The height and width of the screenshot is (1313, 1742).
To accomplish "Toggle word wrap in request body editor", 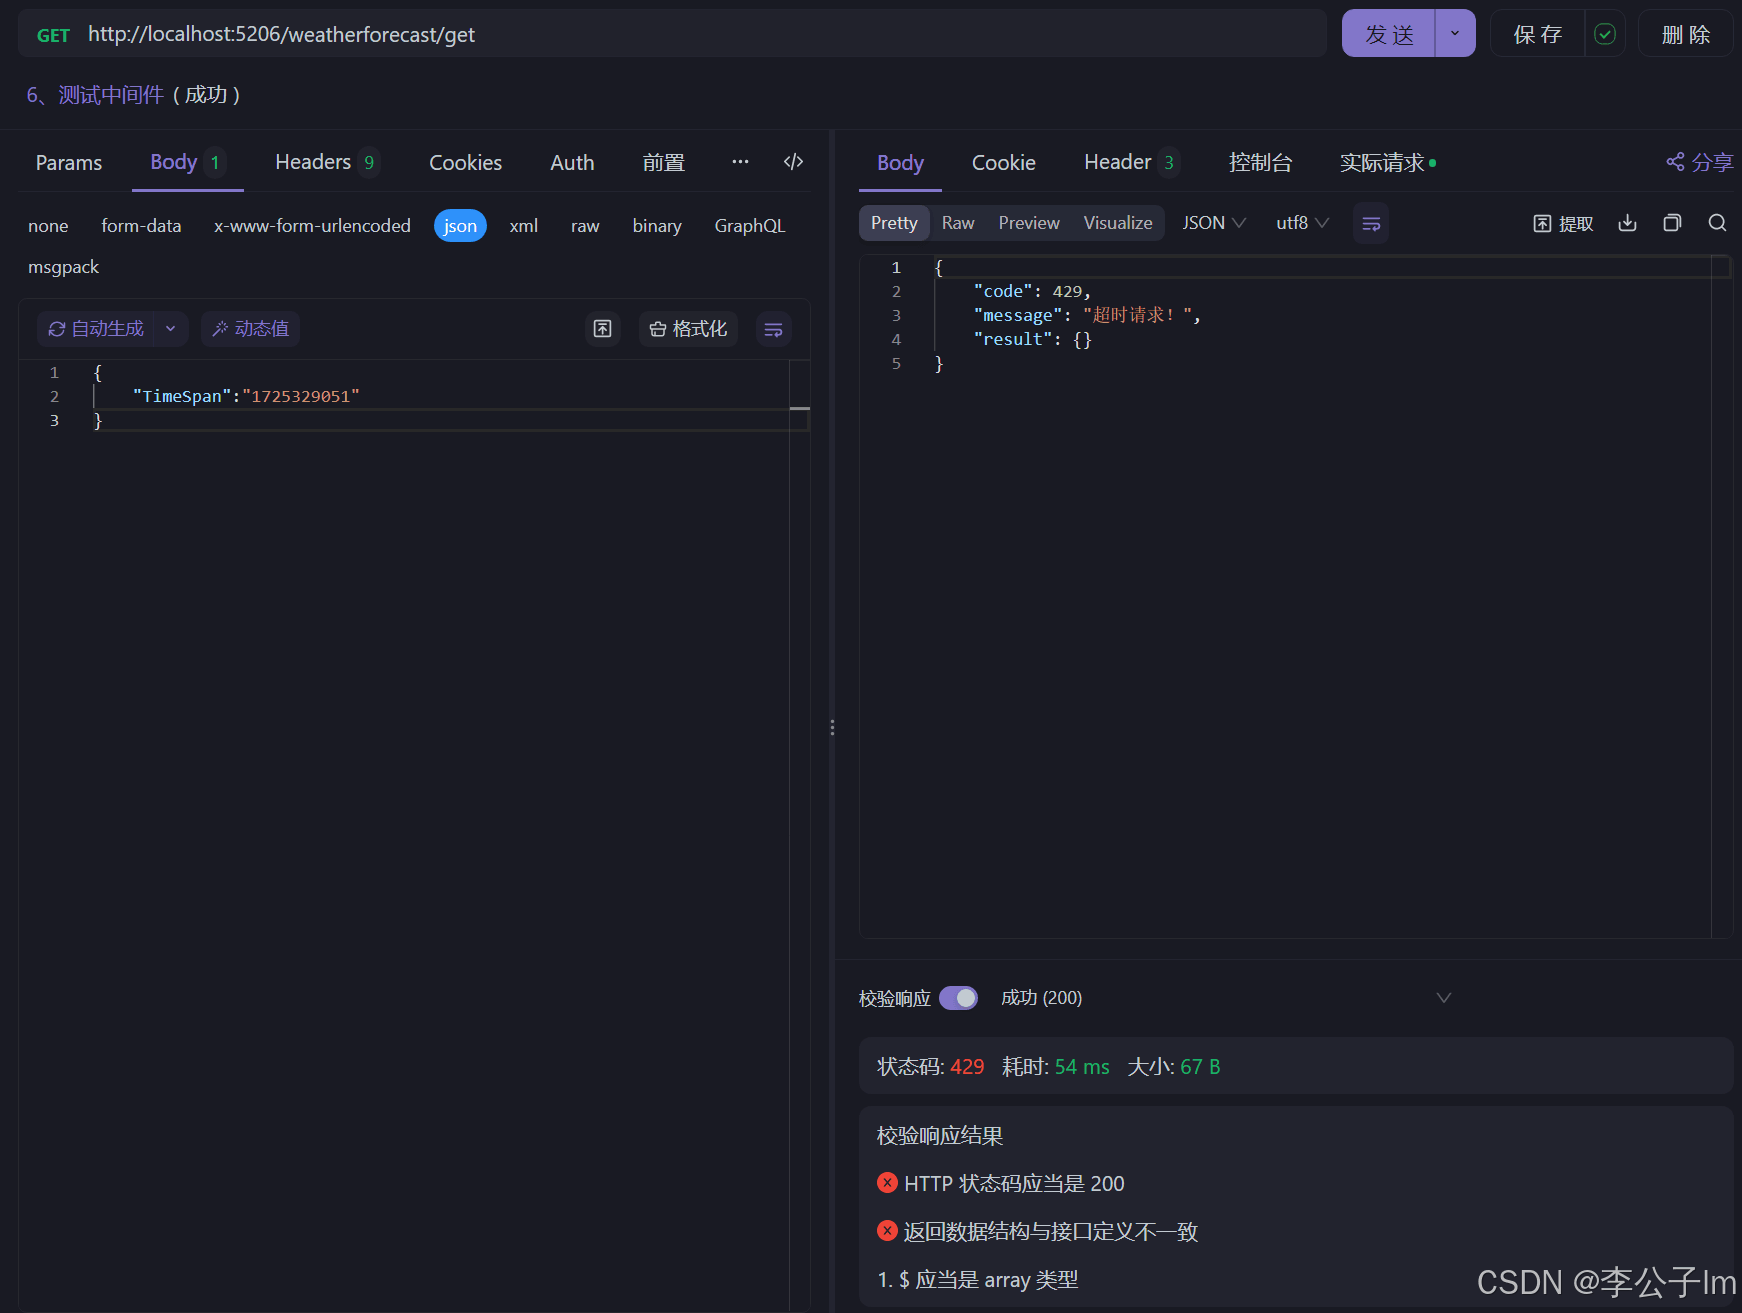I will (773, 329).
